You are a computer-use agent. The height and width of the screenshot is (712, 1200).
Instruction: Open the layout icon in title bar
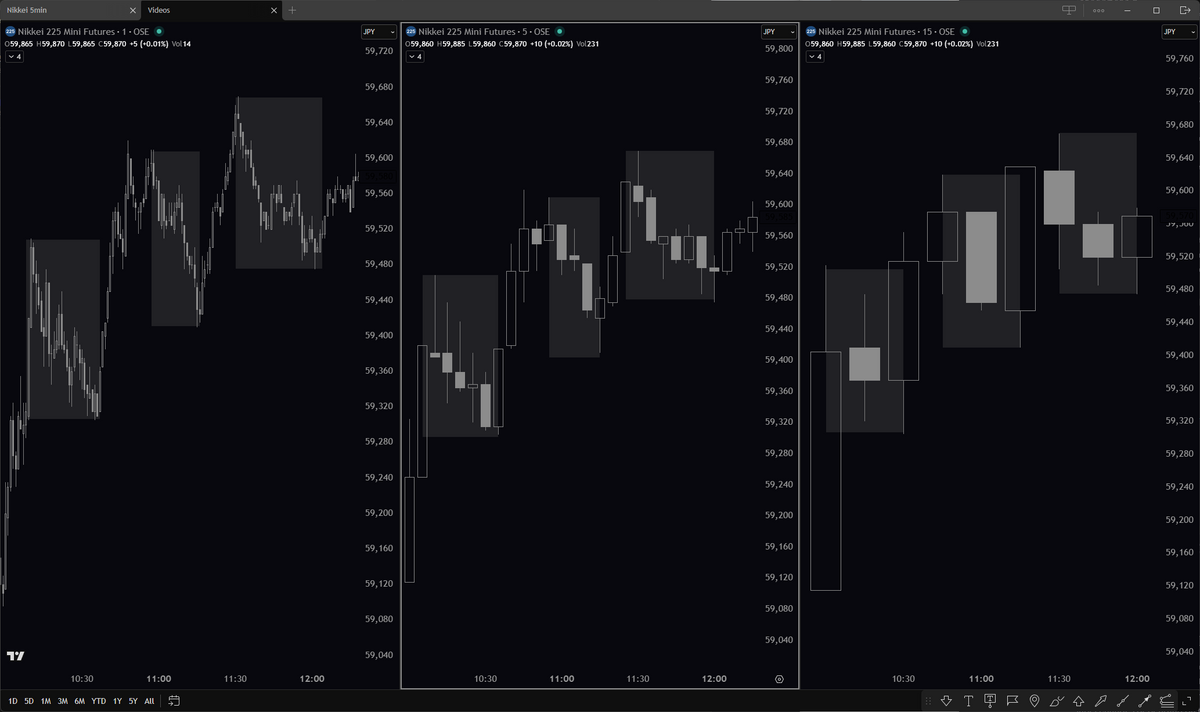[x=1069, y=10]
